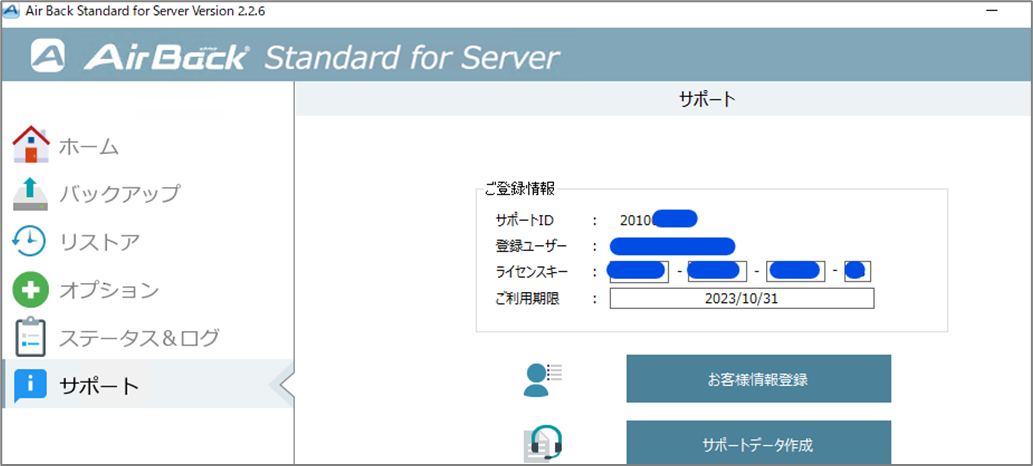Image resolution: width=1033 pixels, height=466 pixels.
Task: Click the title bar application icon
Action: pyautogui.click(x=11, y=13)
